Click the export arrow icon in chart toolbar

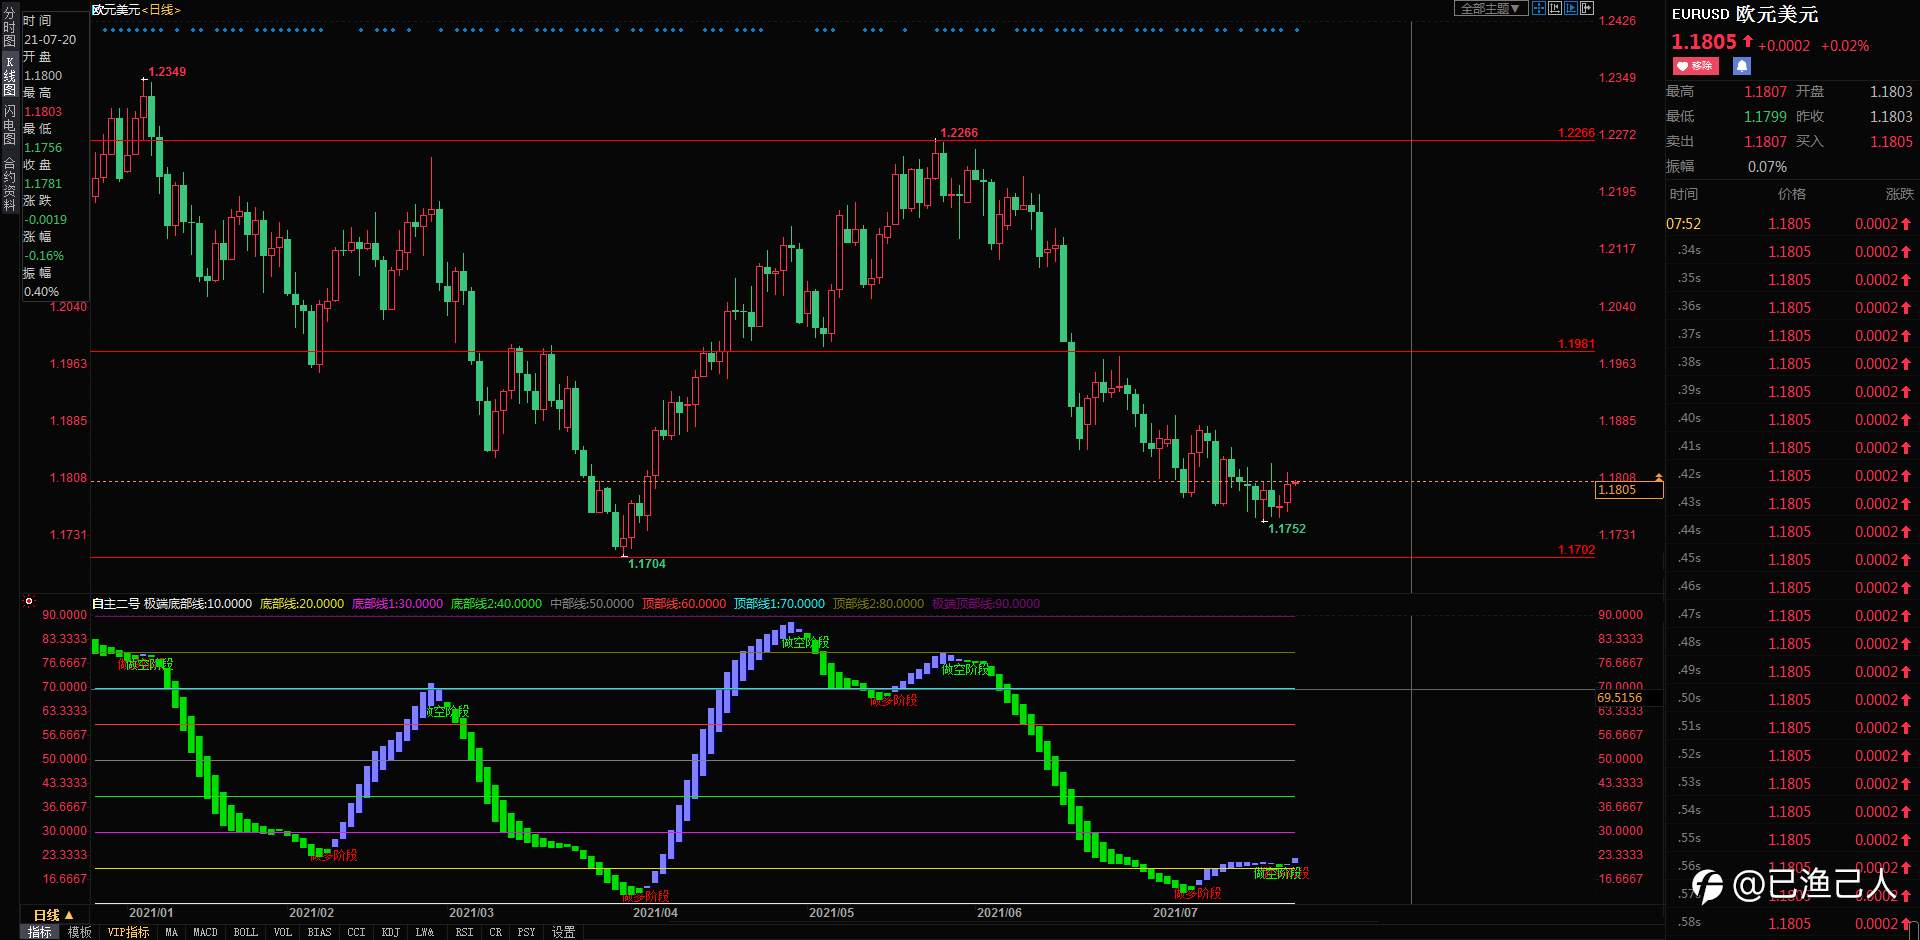click(x=1587, y=8)
